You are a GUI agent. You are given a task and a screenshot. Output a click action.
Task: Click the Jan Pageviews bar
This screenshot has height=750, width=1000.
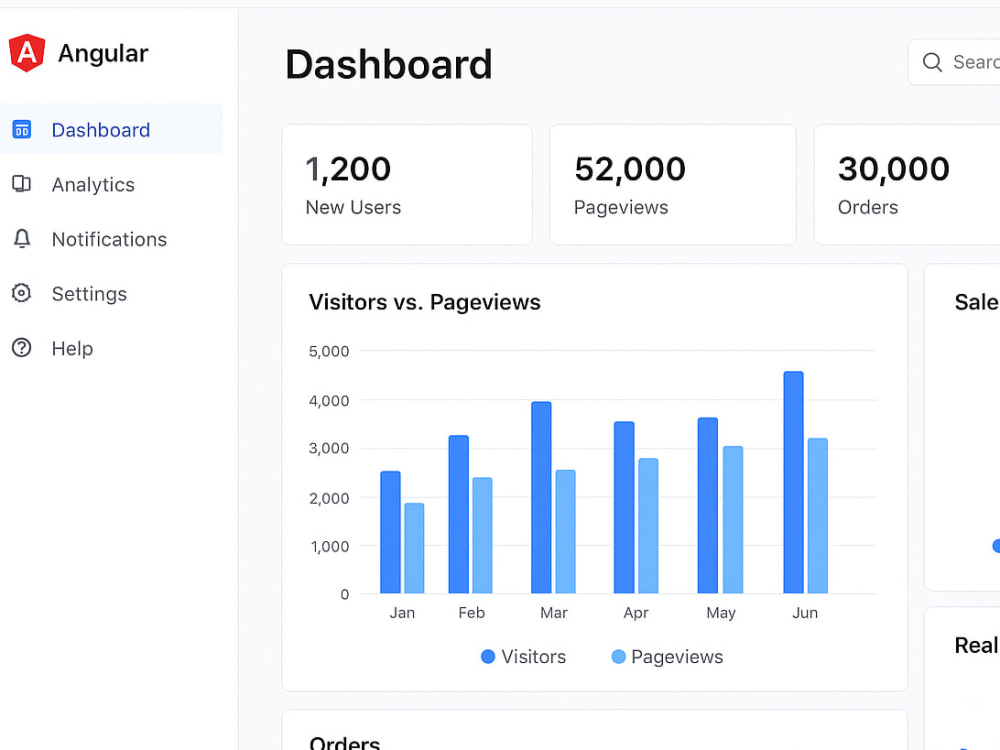click(415, 548)
